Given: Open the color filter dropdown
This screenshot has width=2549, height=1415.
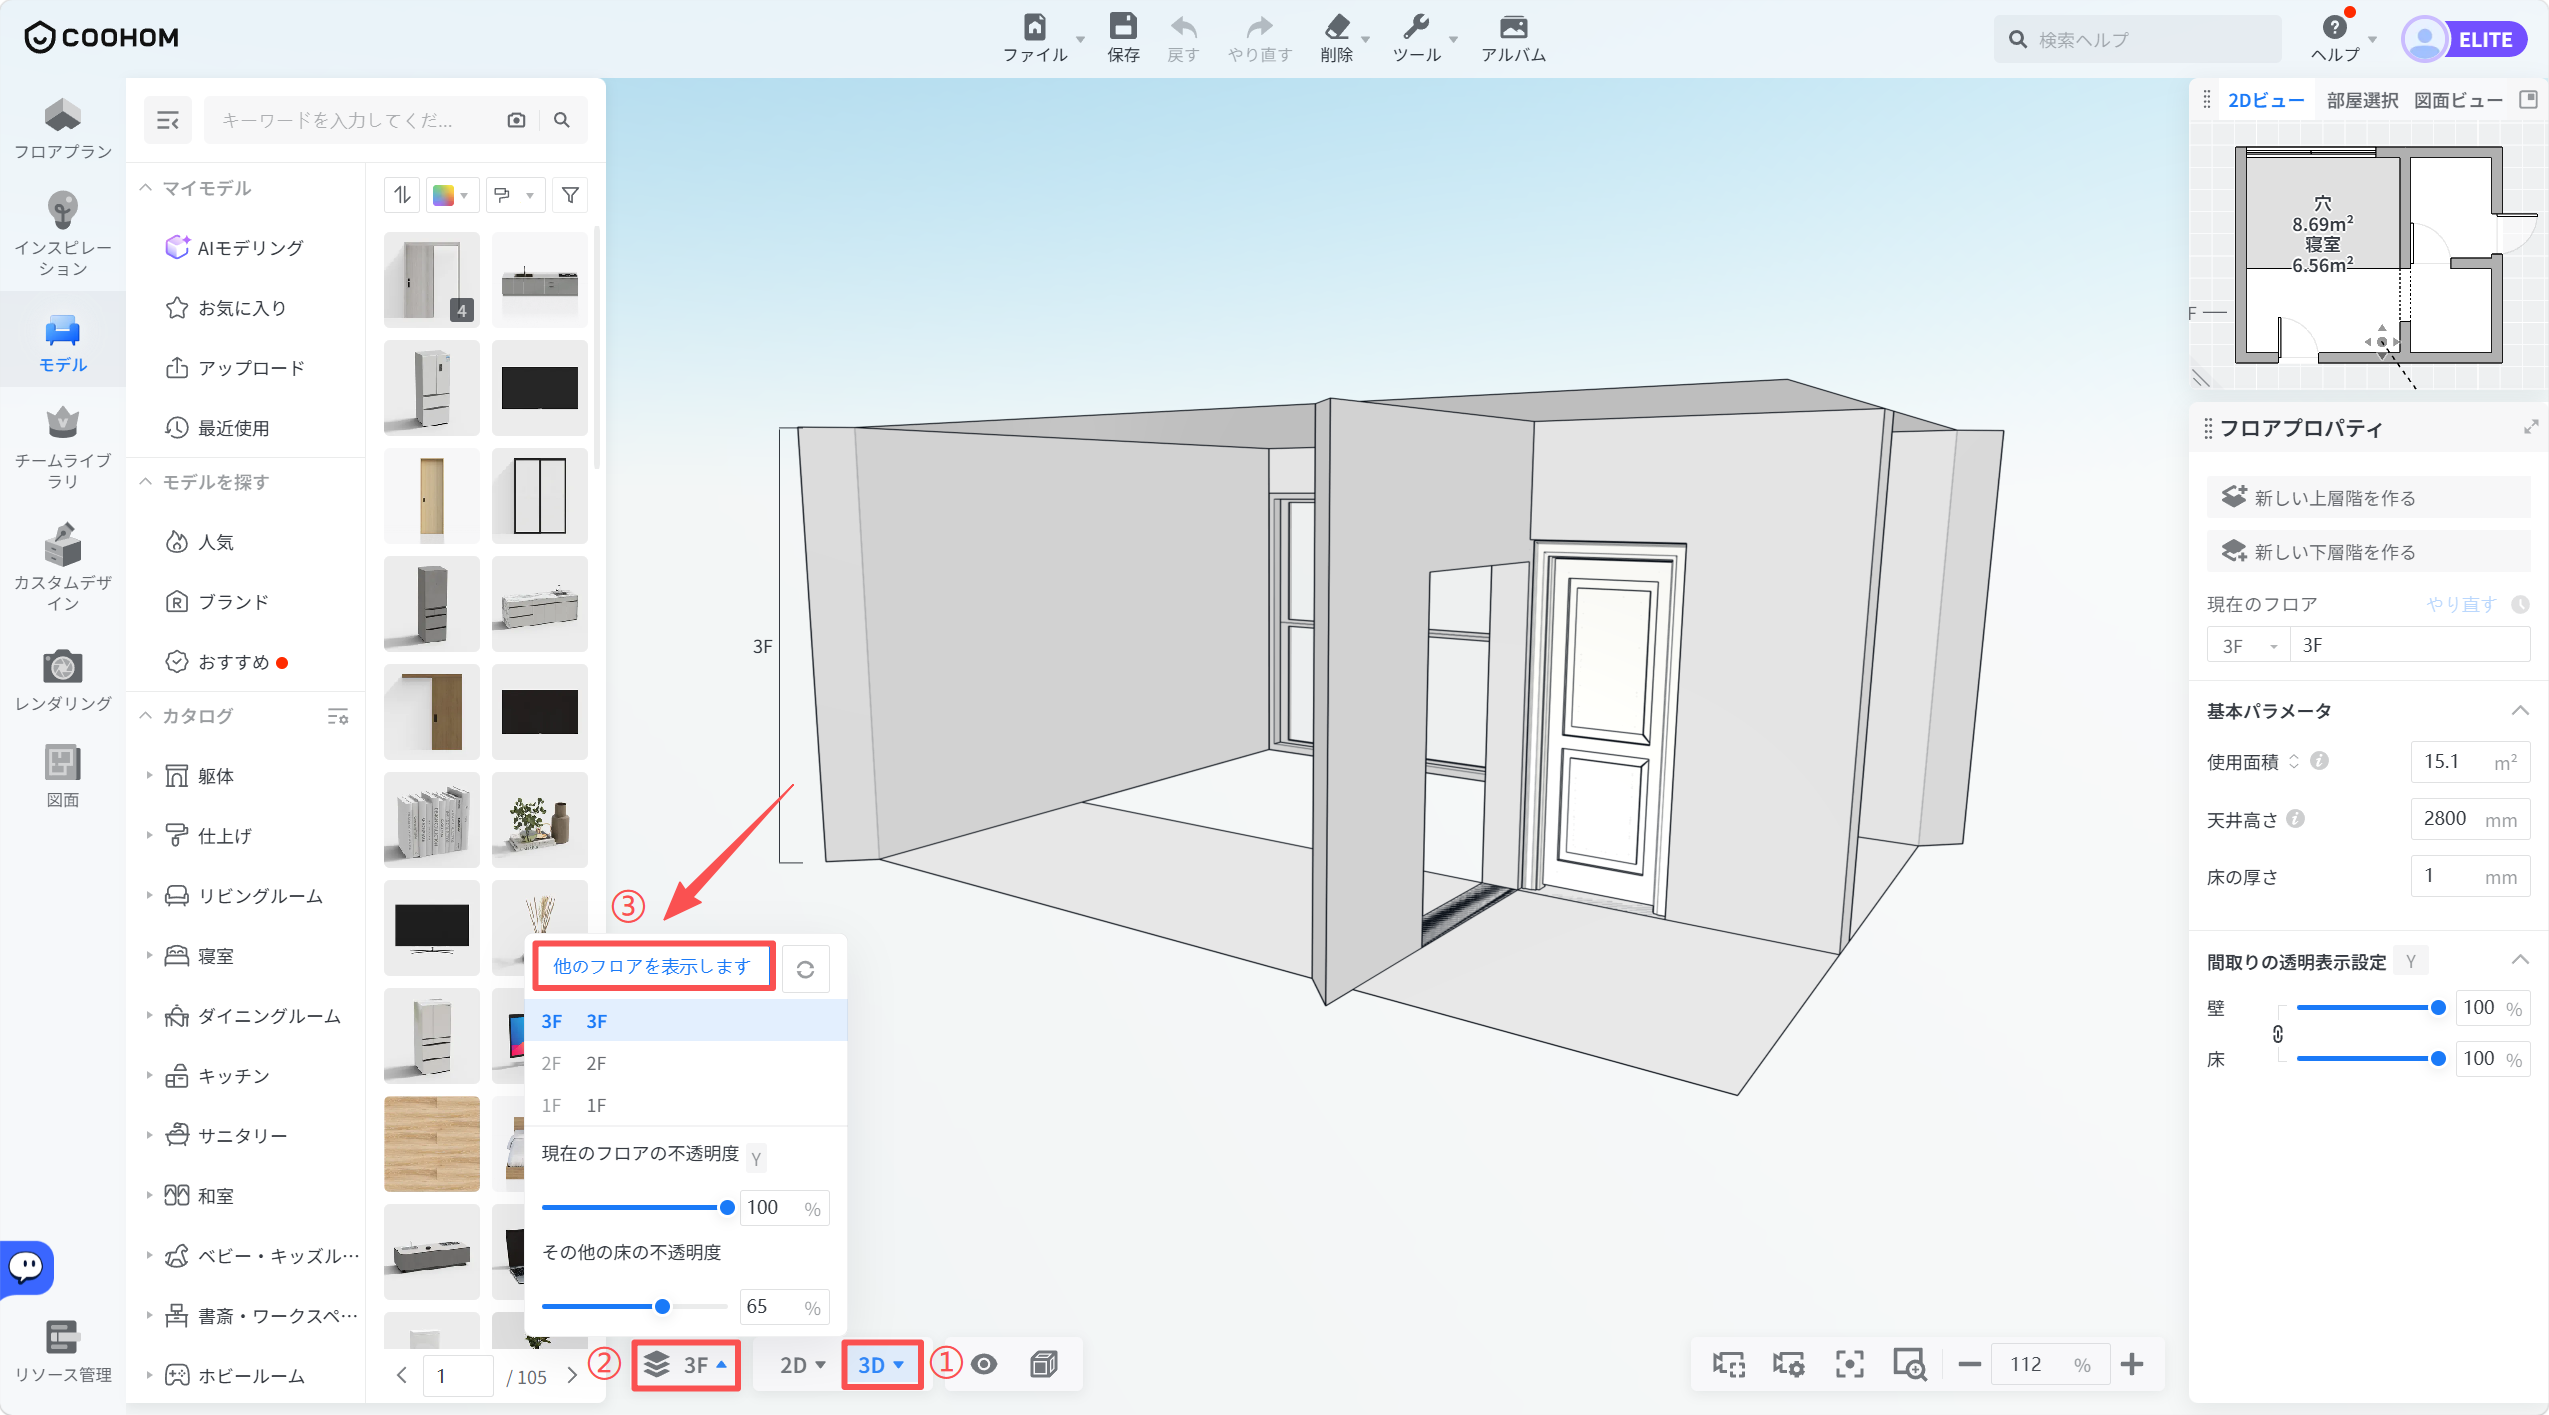Looking at the screenshot, I should click(x=451, y=195).
